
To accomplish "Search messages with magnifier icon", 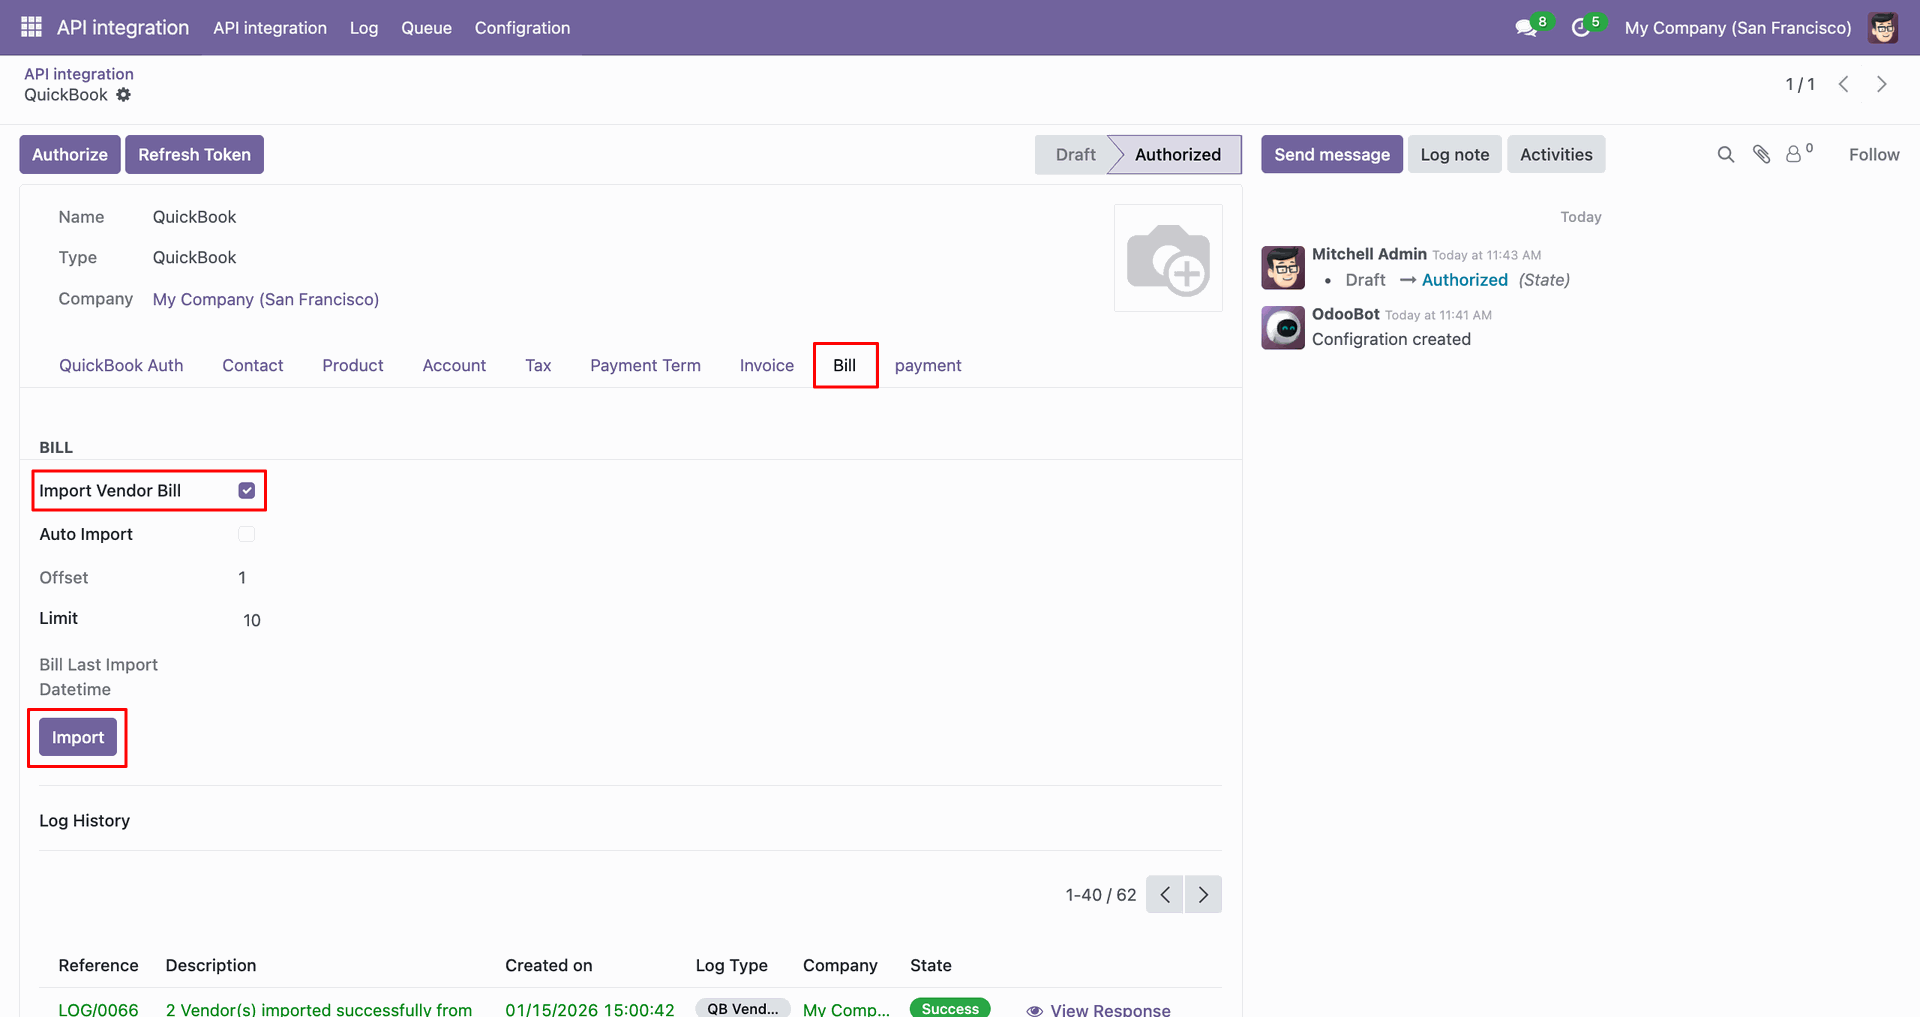I will 1726,154.
